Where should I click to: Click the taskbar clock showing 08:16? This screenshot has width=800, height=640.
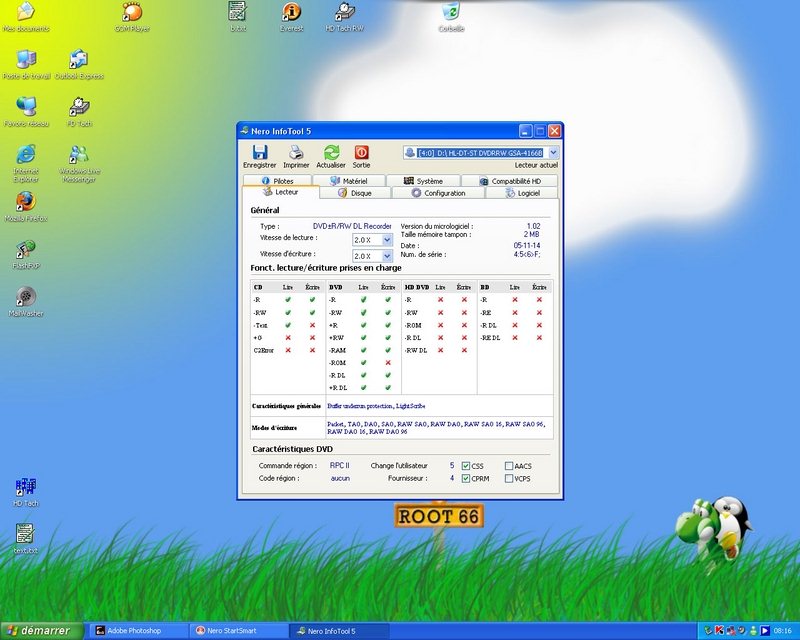pos(783,631)
